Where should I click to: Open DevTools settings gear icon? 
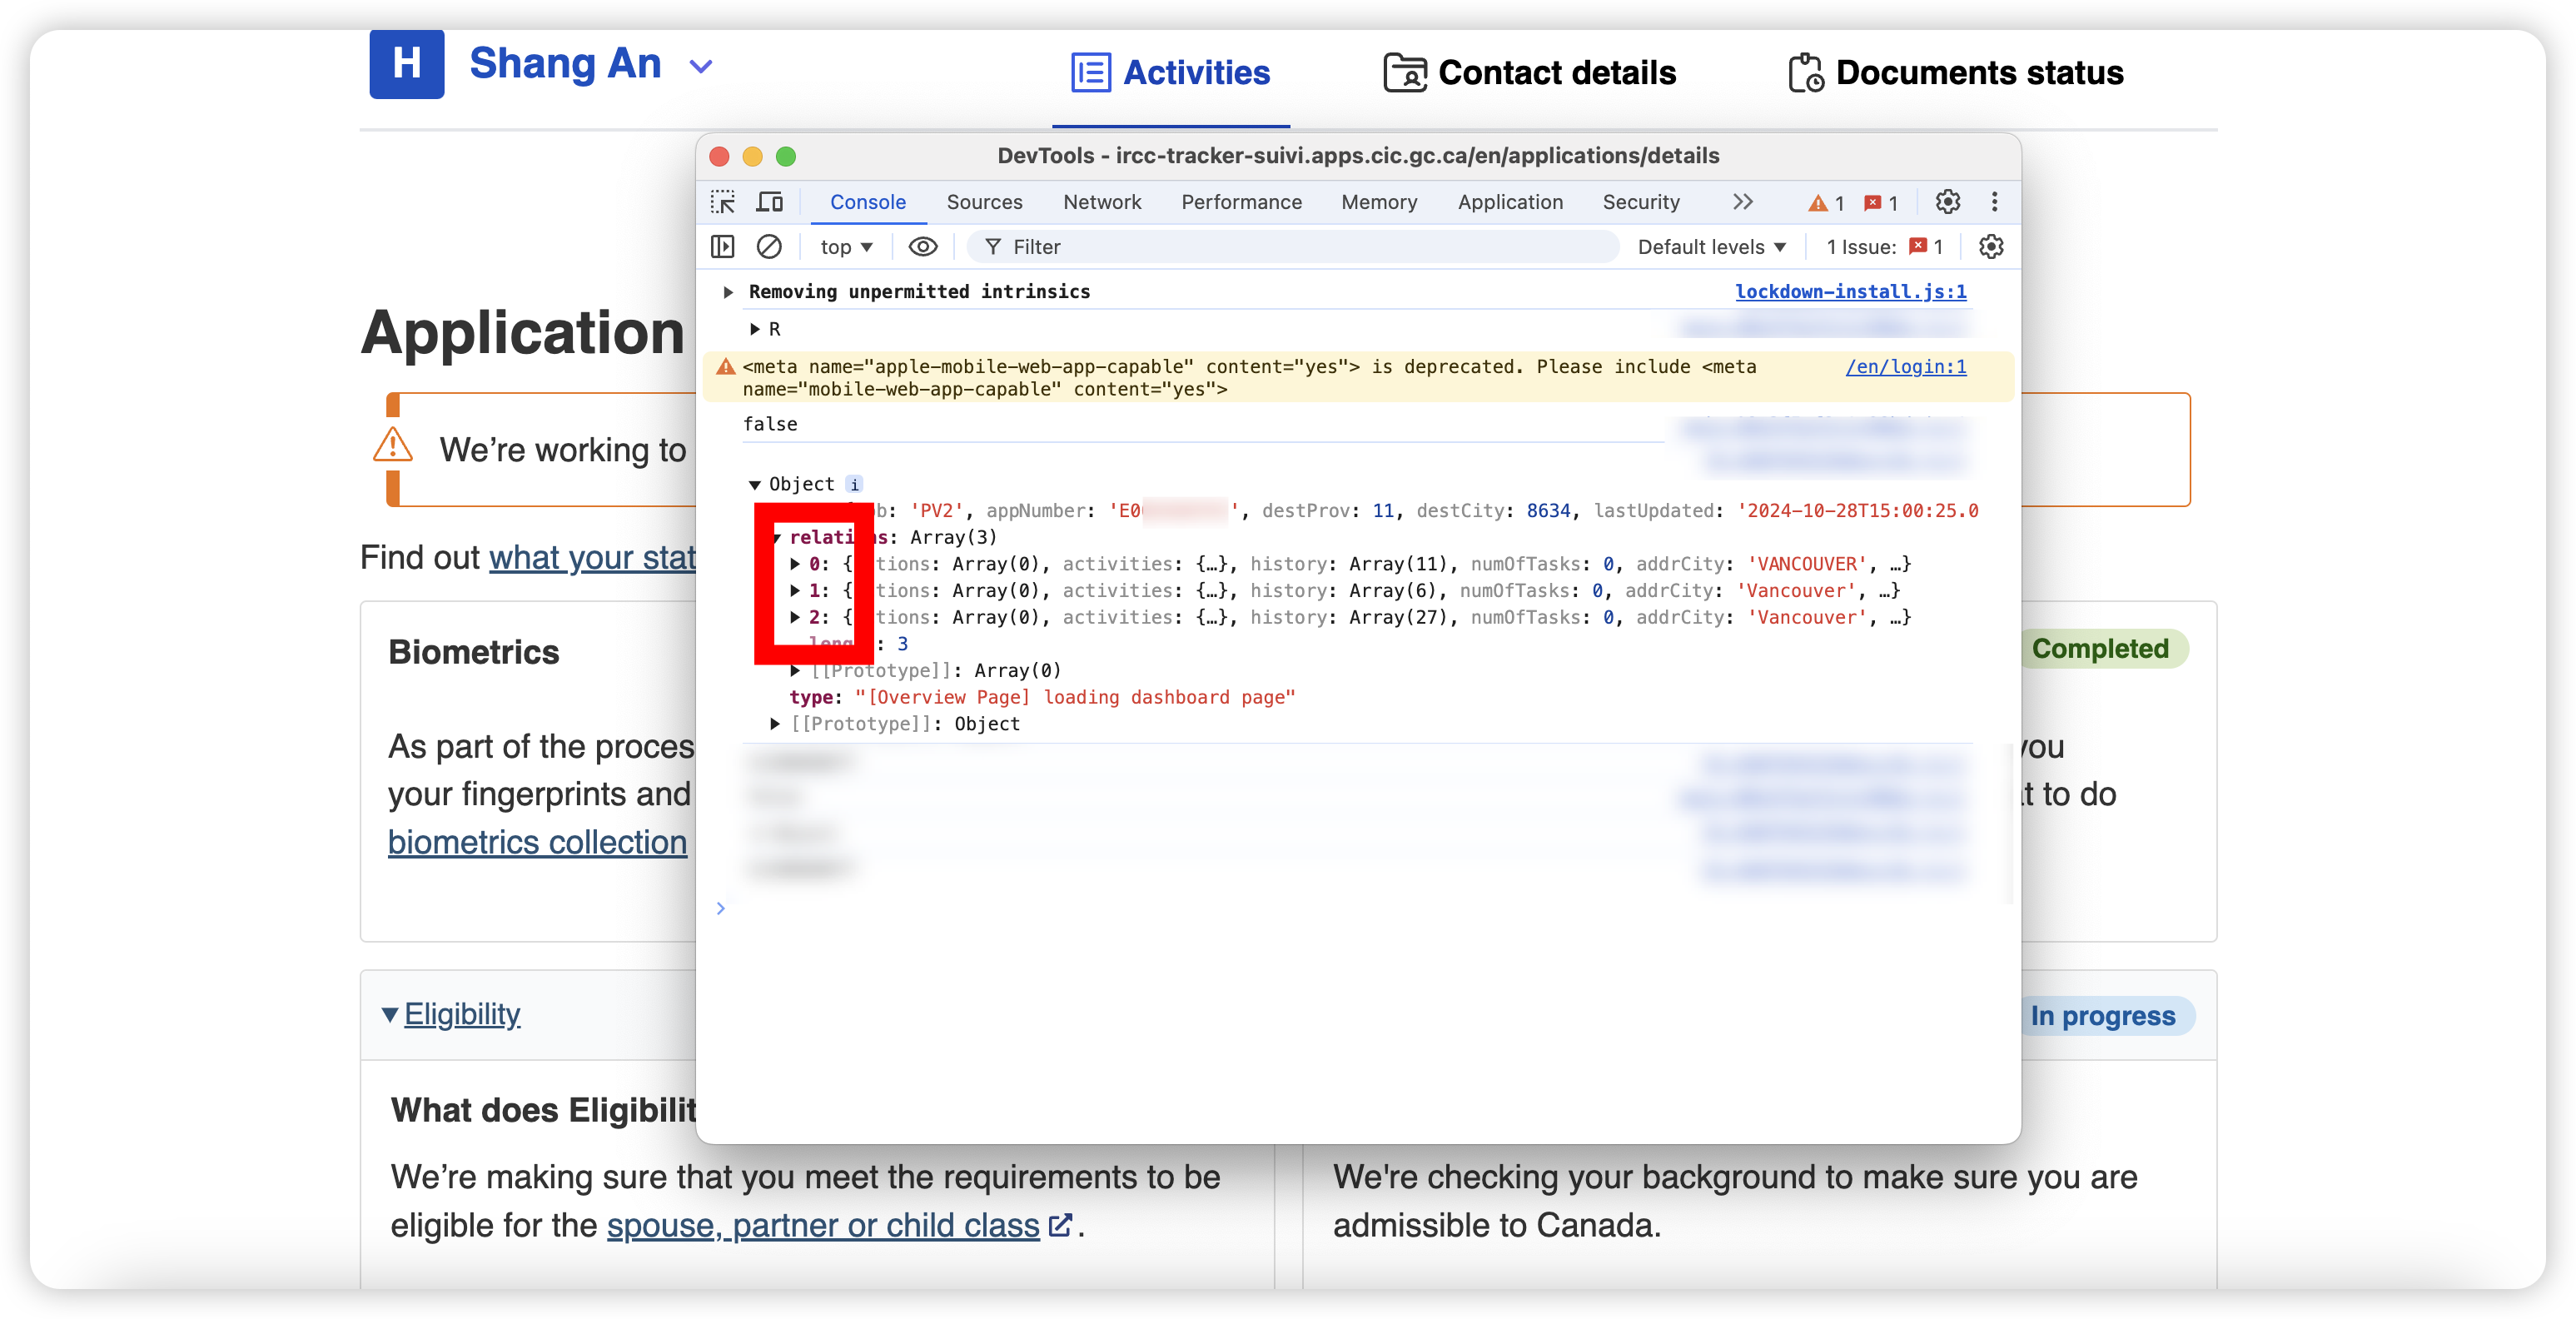(1947, 202)
